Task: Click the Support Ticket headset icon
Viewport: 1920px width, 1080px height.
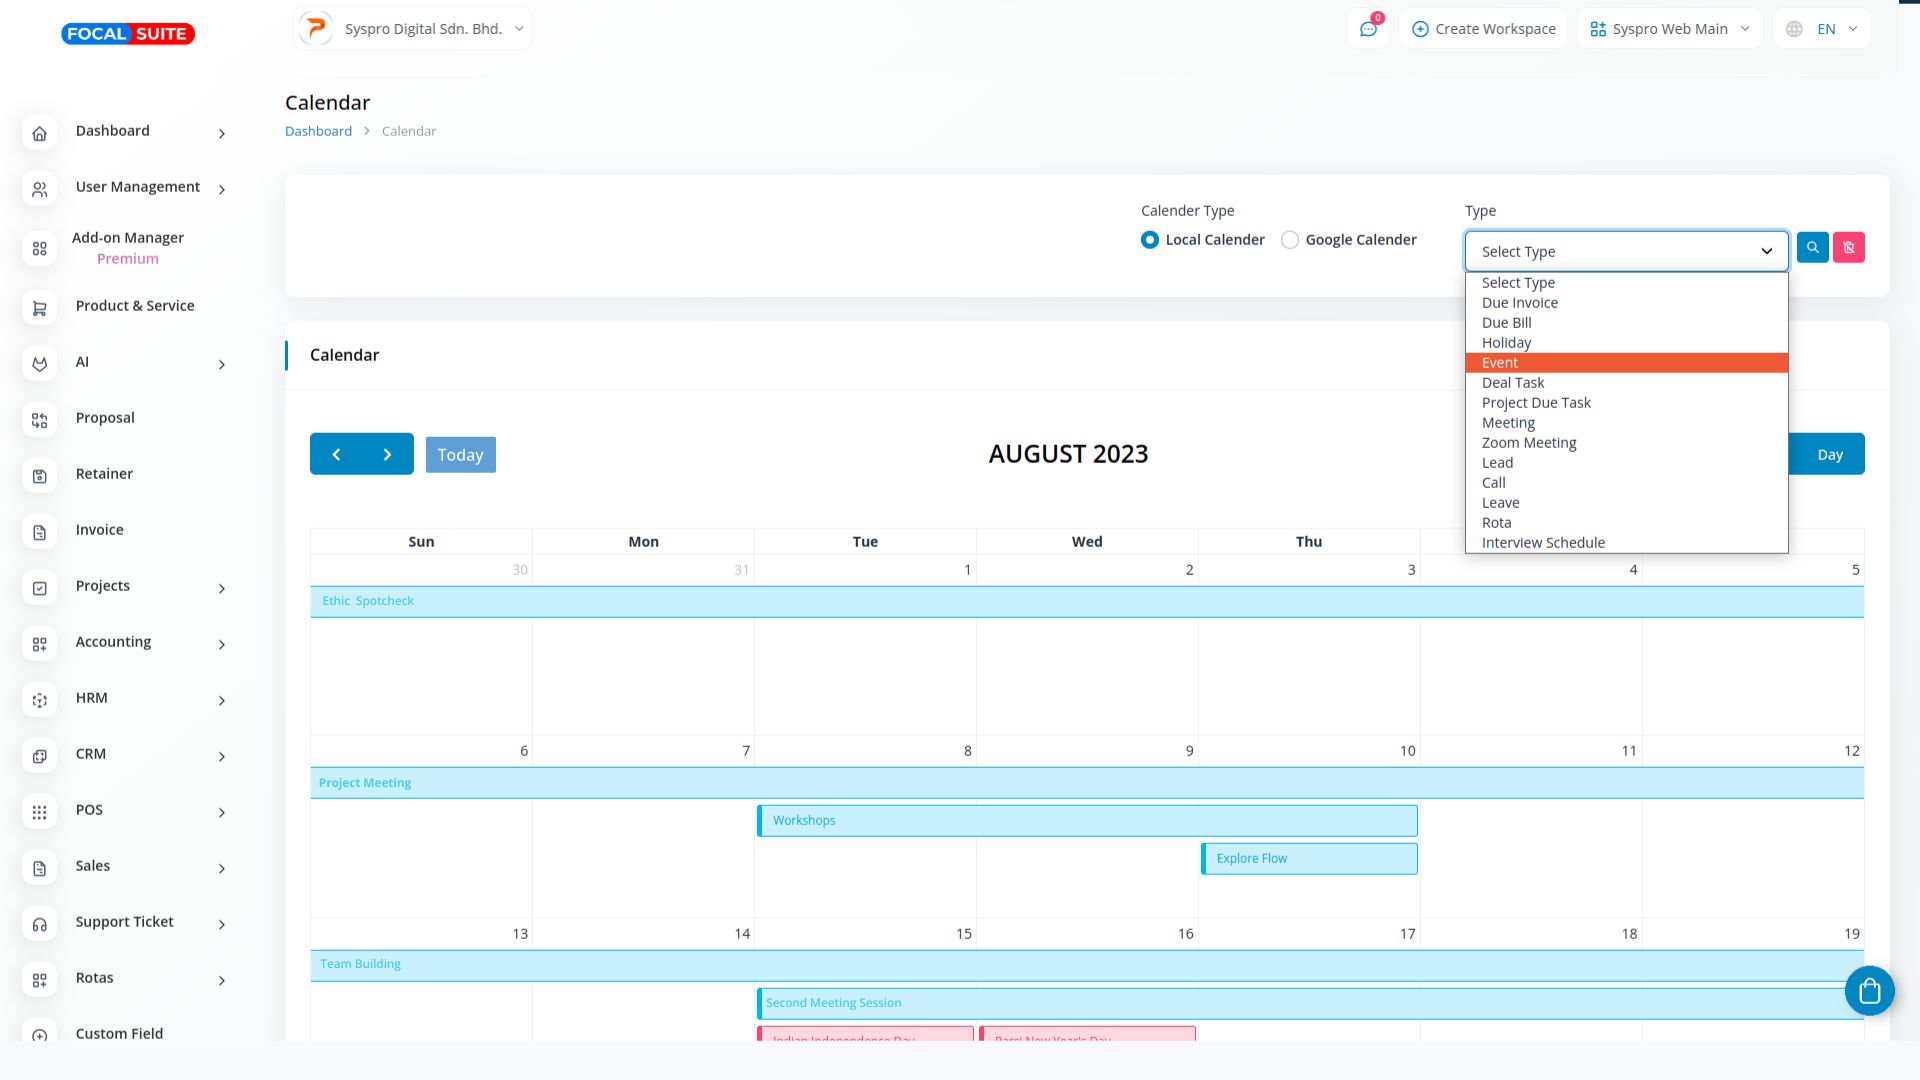Action: pyautogui.click(x=40, y=924)
